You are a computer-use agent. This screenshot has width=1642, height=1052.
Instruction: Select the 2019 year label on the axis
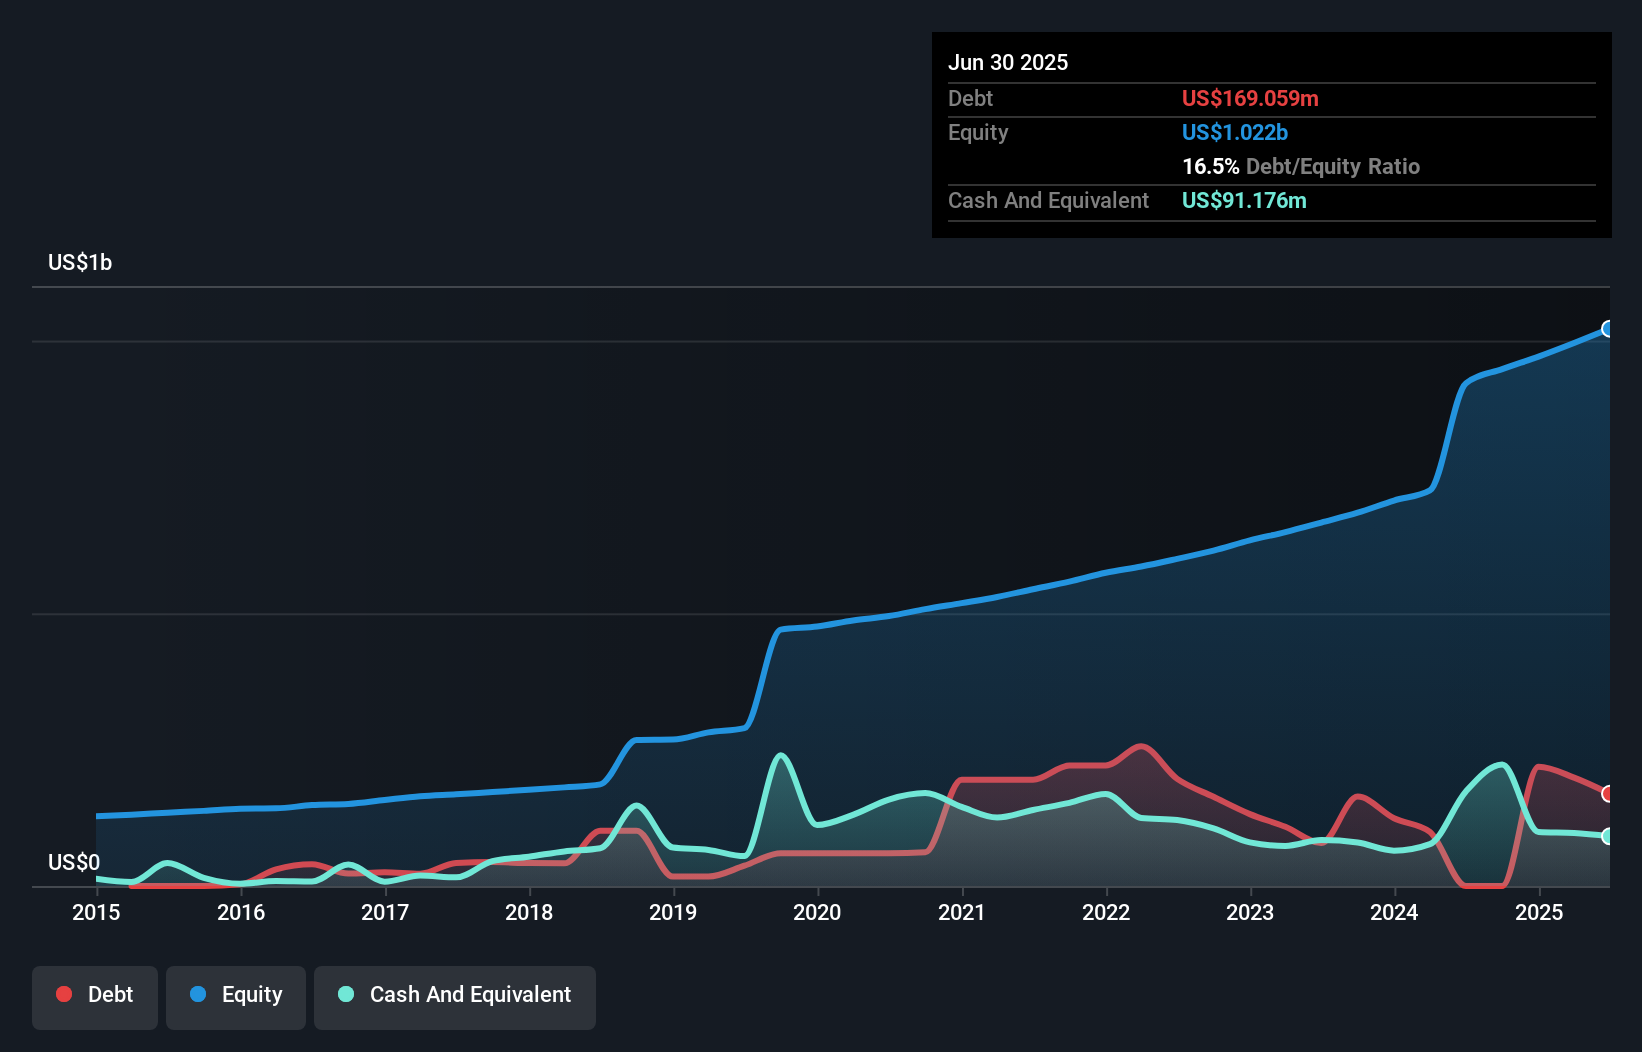[674, 912]
